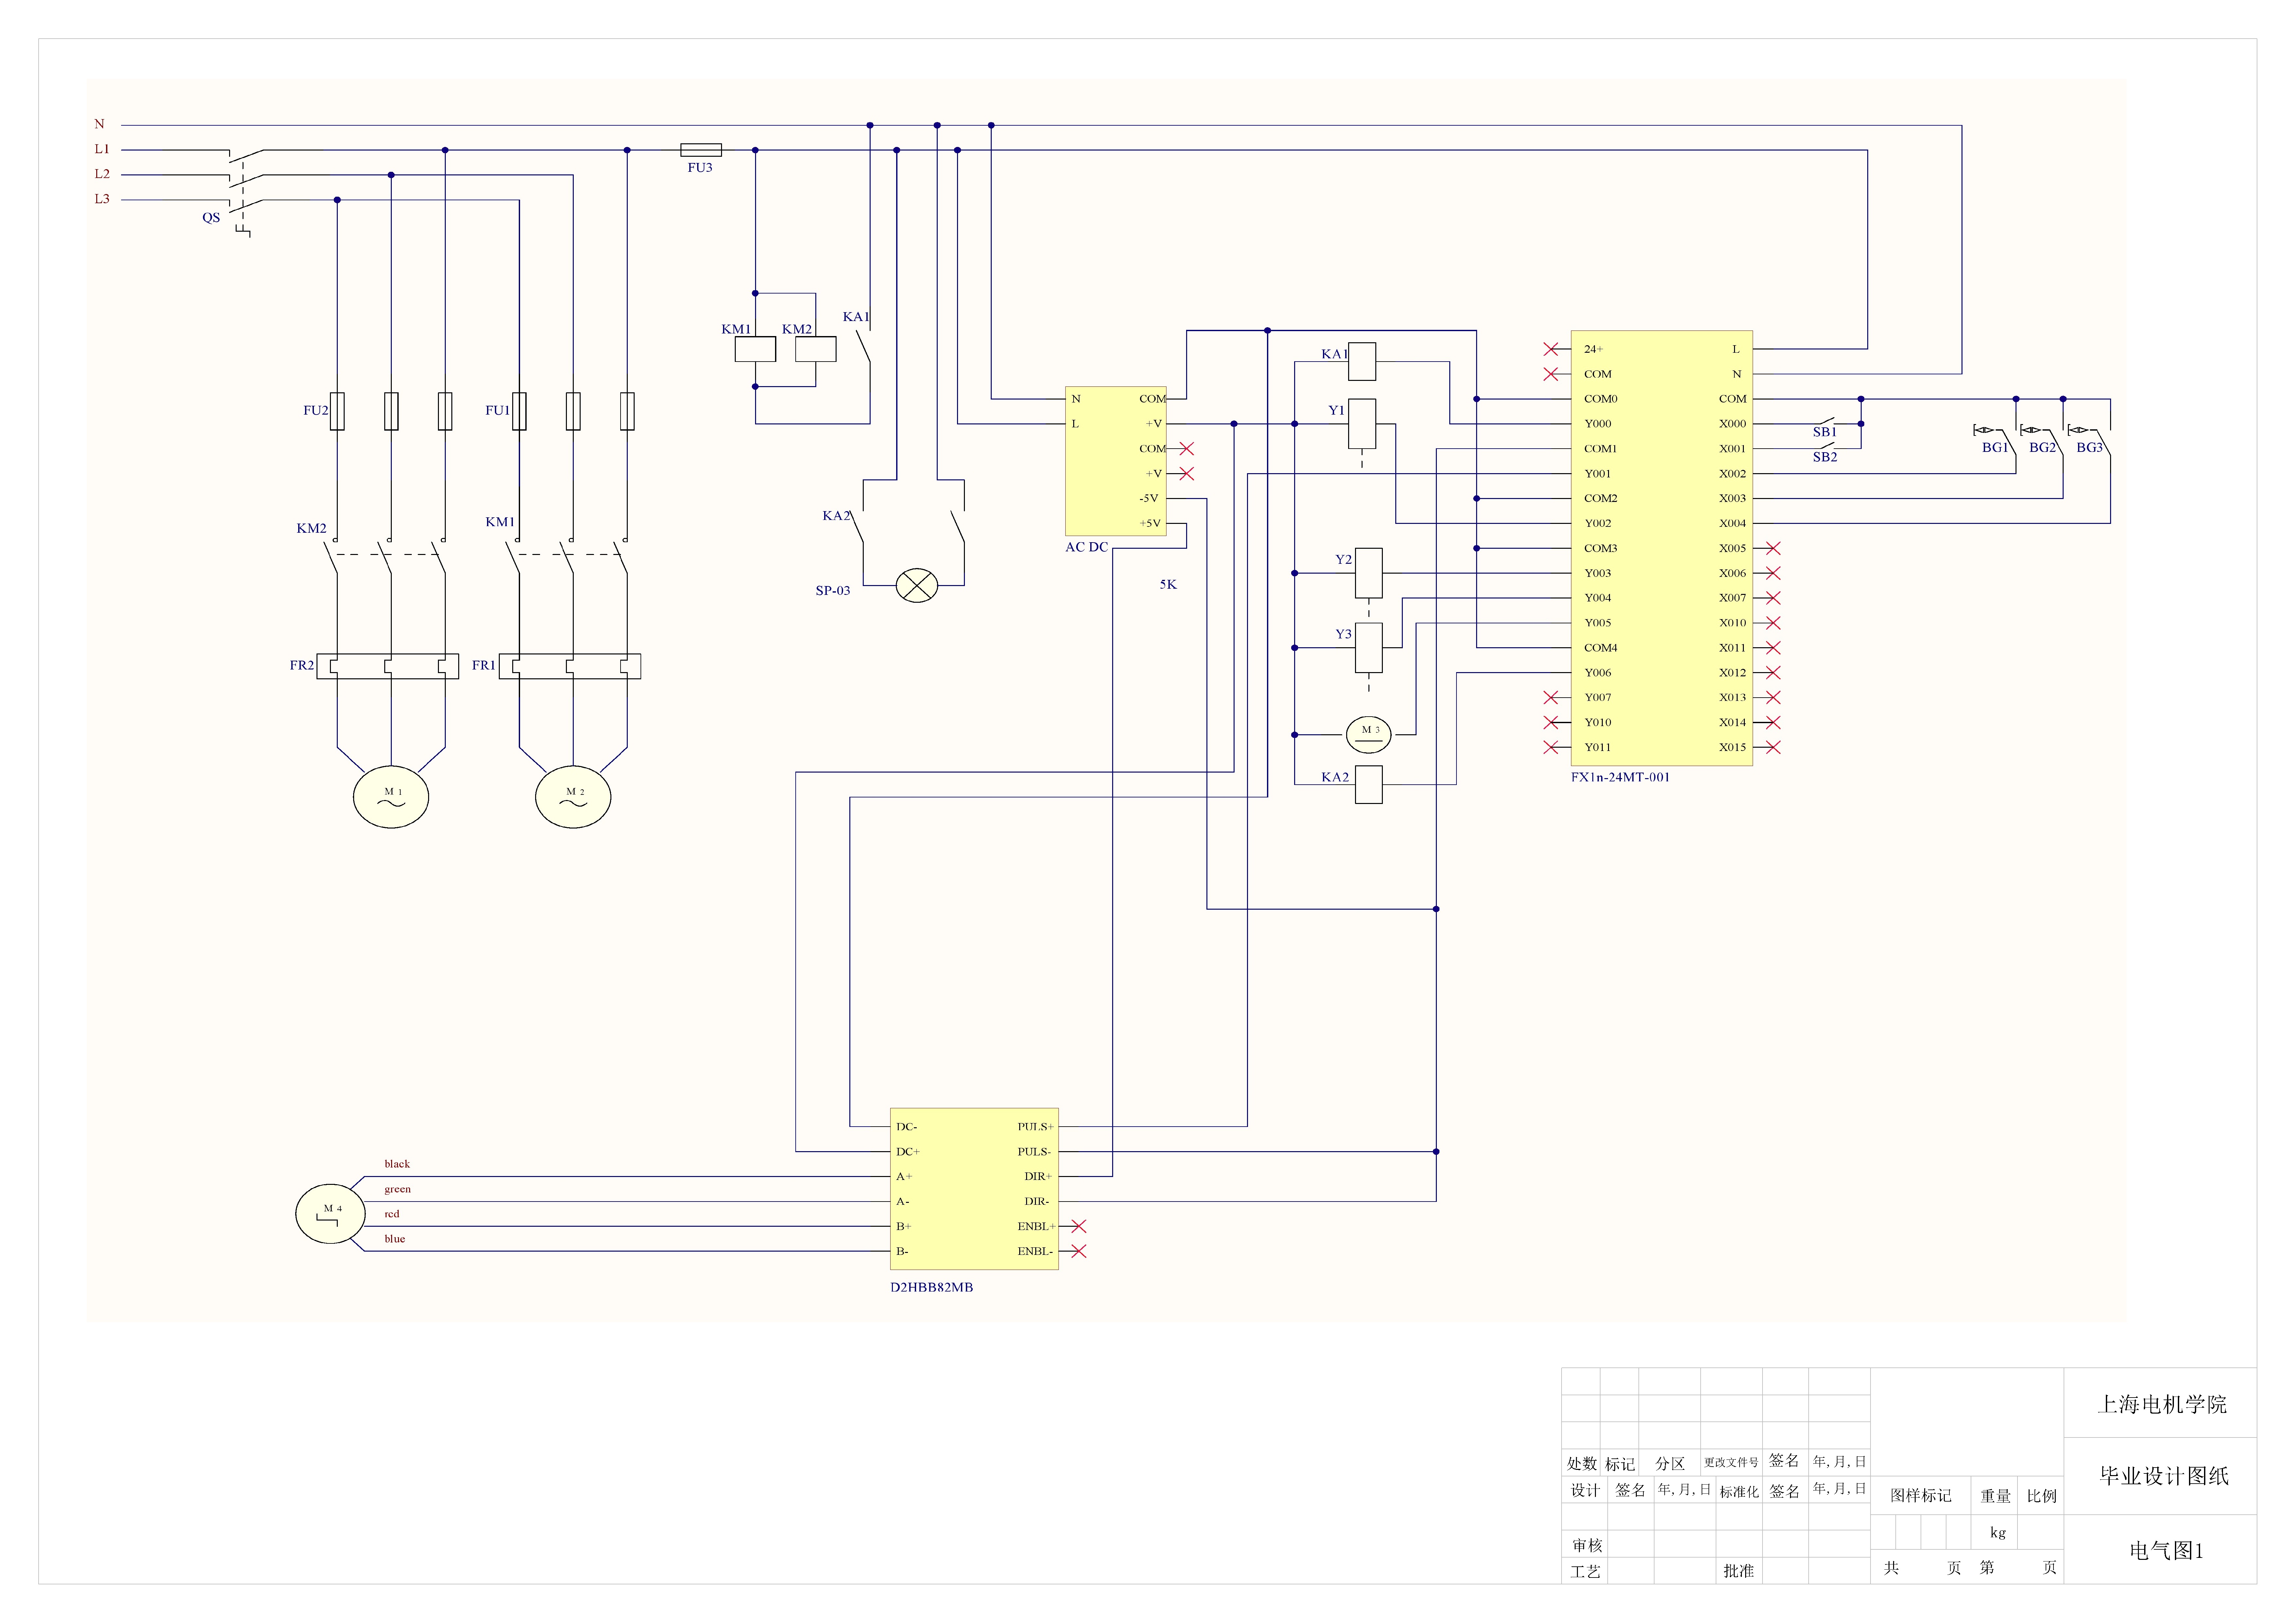Image resolution: width=2296 pixels, height=1623 pixels.
Task: Click the 5K resistor label
Action: click(1168, 585)
